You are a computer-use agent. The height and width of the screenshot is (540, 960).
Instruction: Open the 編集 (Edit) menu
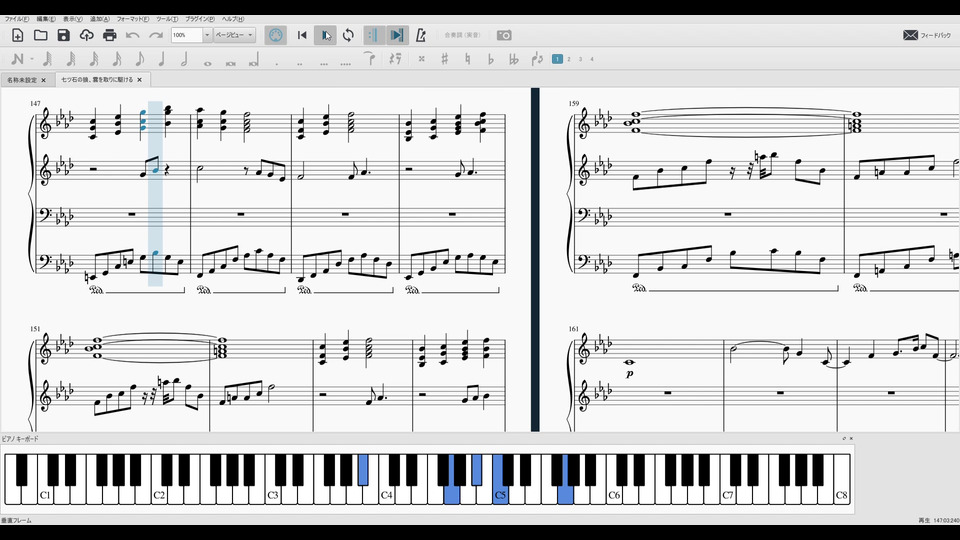(46, 19)
